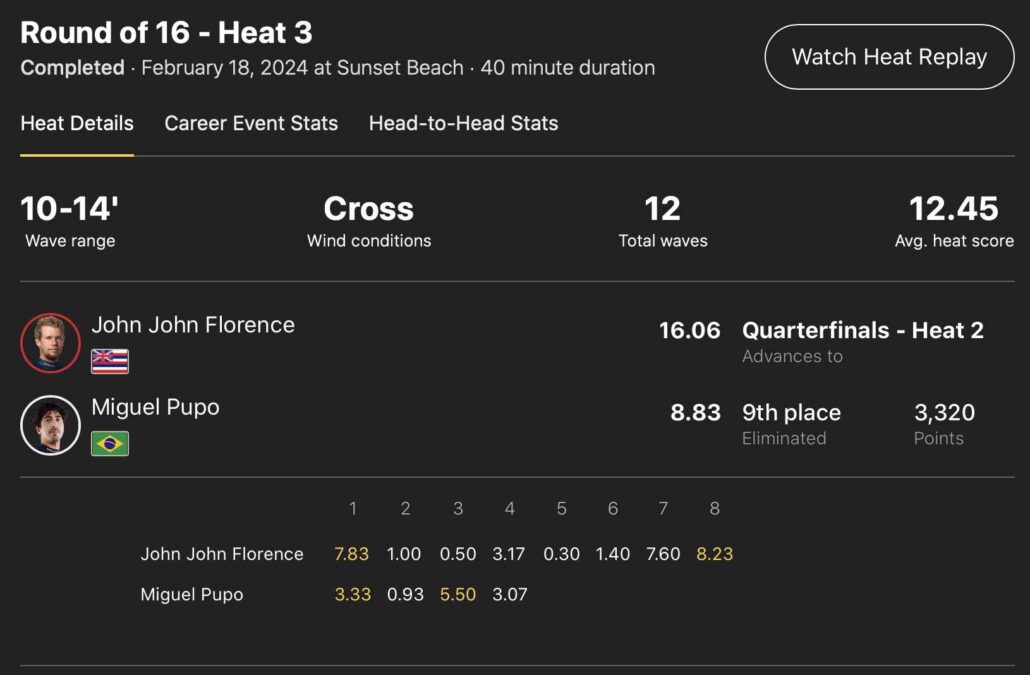
Task: Select the Heat Details tab
Action: coord(77,124)
